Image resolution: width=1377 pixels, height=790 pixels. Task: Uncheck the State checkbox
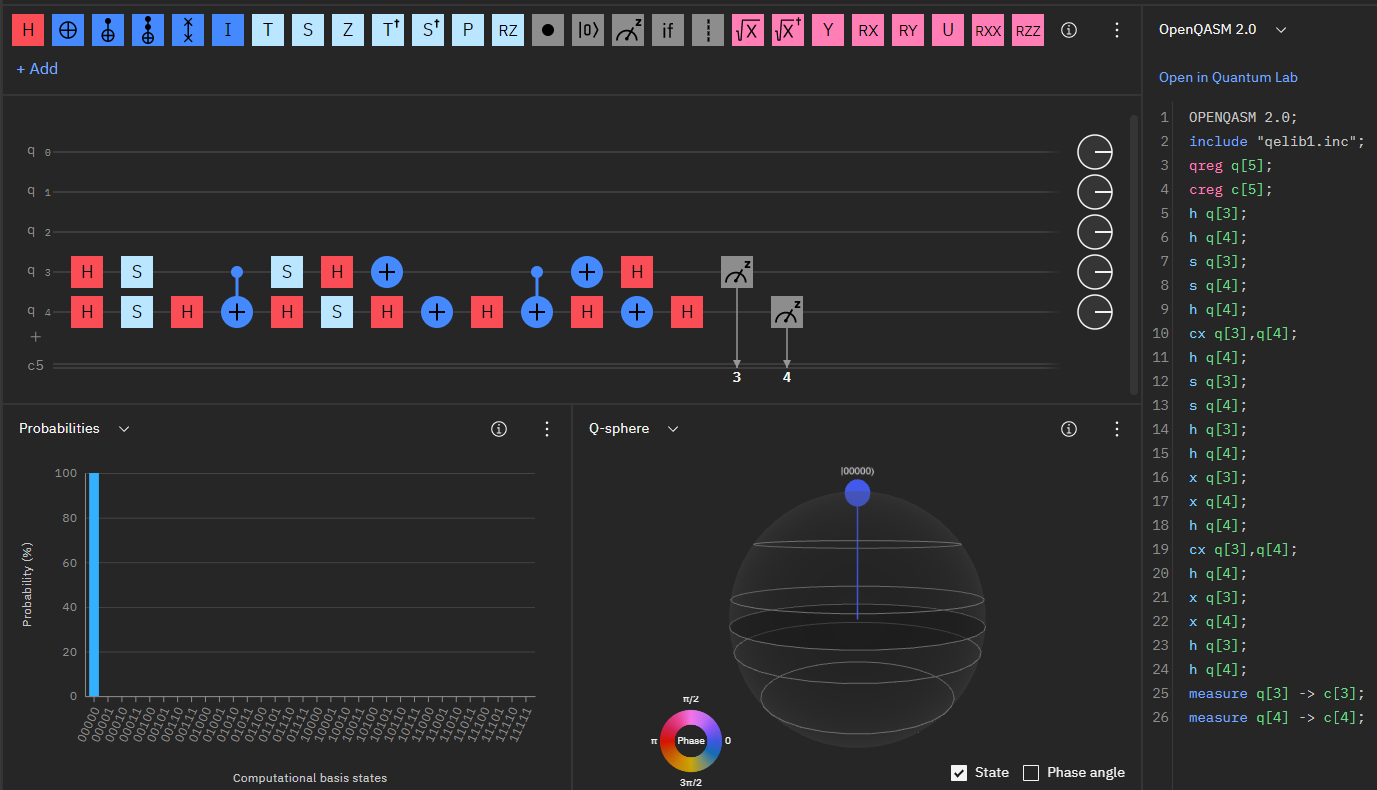pyautogui.click(x=959, y=772)
